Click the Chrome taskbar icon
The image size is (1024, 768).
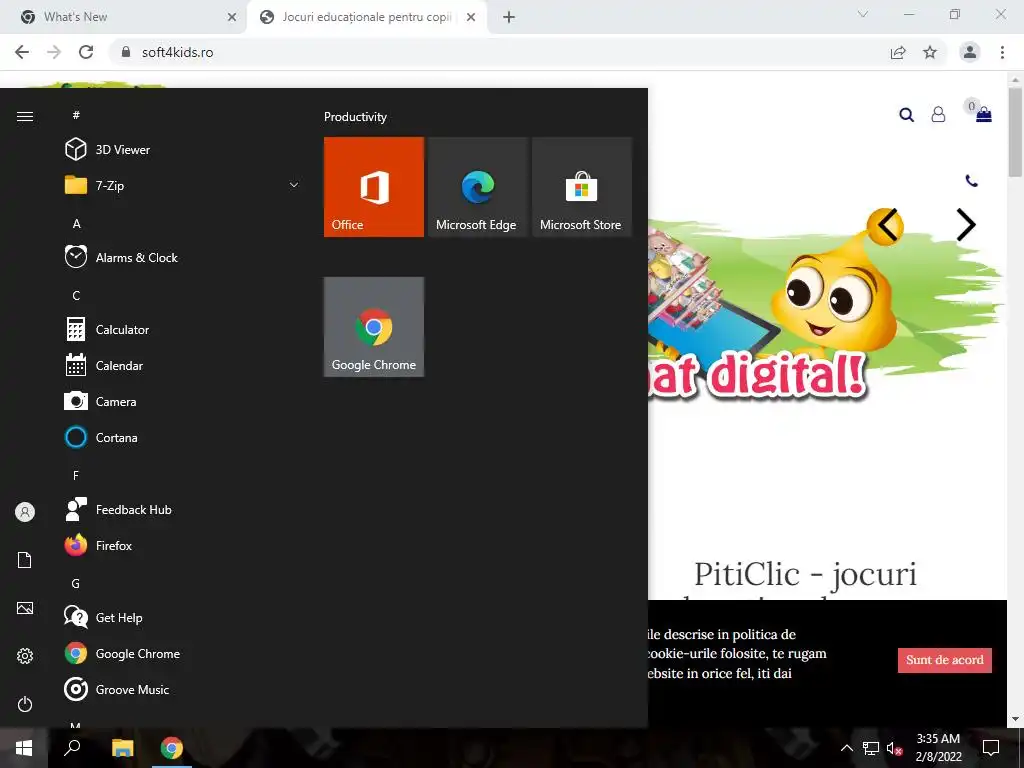pos(172,748)
